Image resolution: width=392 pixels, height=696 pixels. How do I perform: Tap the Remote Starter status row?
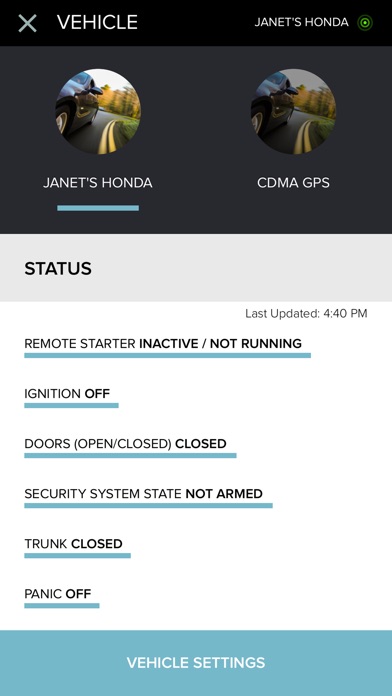pyautogui.click(x=167, y=348)
